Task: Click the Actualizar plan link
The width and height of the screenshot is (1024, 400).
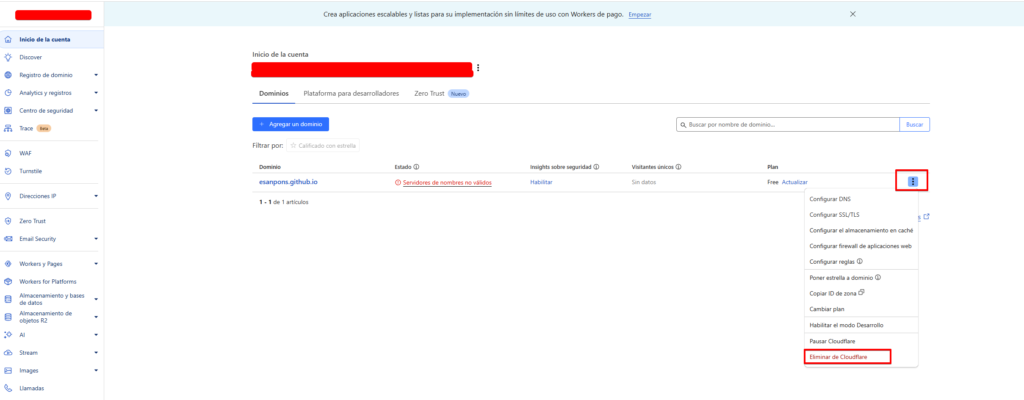Action: pos(795,182)
